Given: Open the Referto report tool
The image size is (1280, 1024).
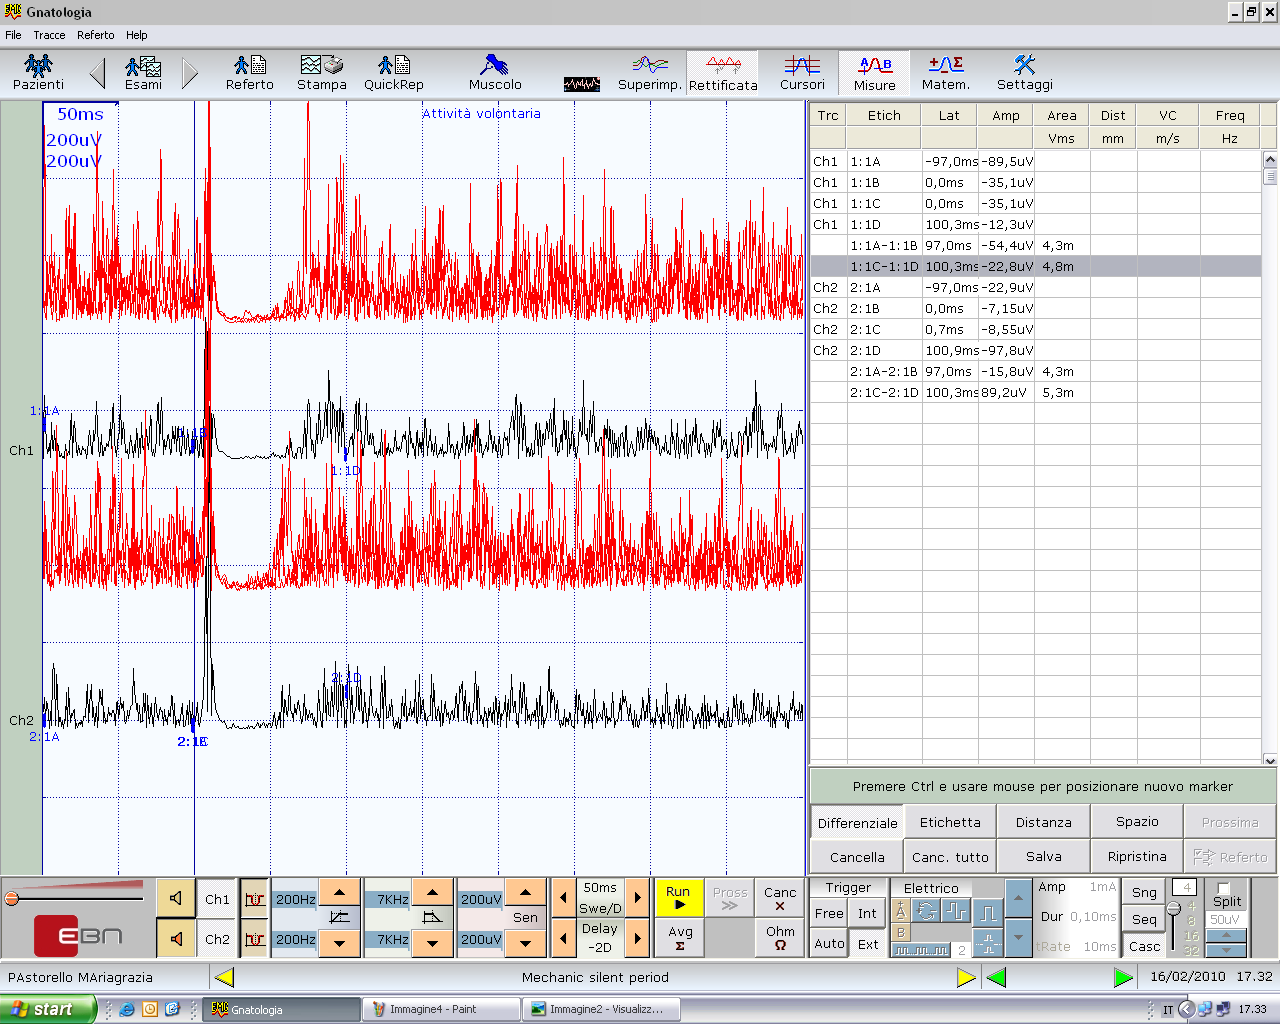Looking at the screenshot, I should [x=249, y=73].
